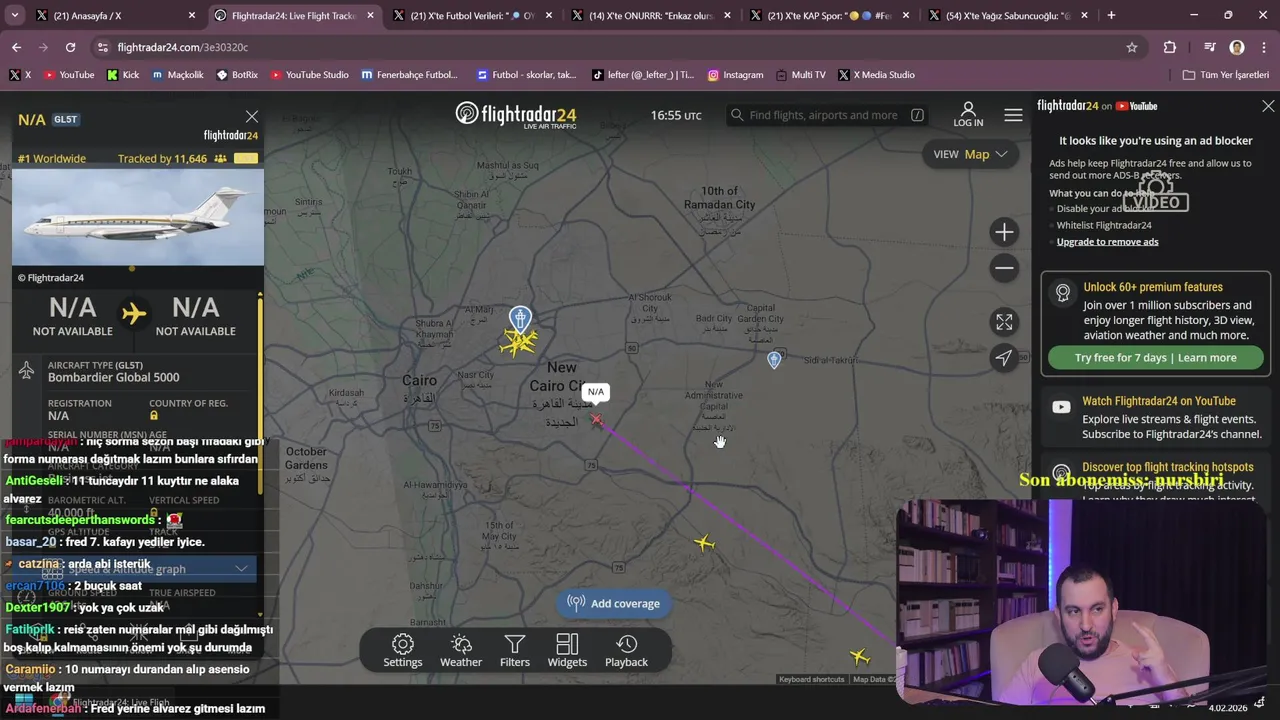Open a new browser tab
Image resolution: width=1280 pixels, height=720 pixels.
click(1111, 15)
